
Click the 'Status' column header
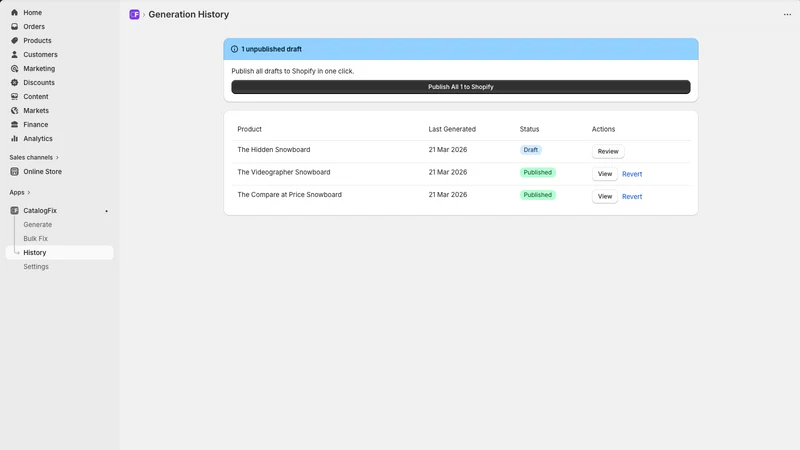pyautogui.click(x=529, y=129)
